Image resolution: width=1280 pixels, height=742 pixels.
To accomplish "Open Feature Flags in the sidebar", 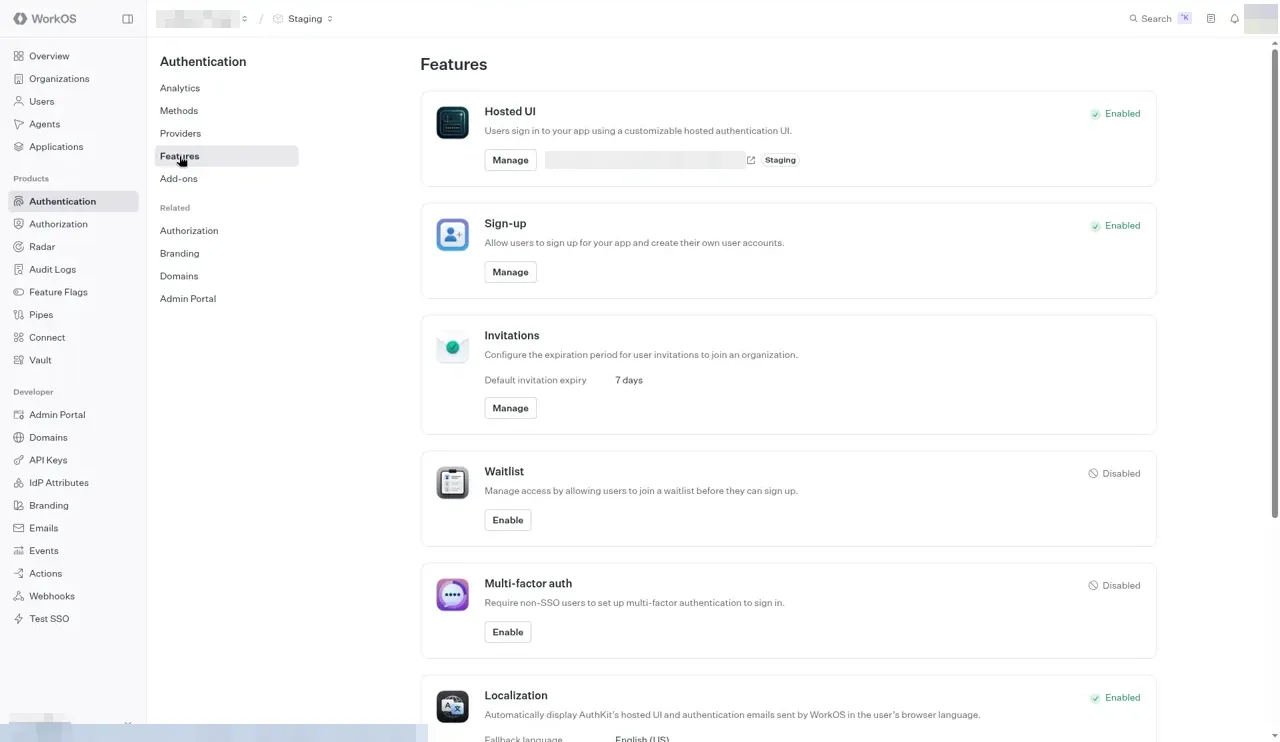I will coord(73,292).
